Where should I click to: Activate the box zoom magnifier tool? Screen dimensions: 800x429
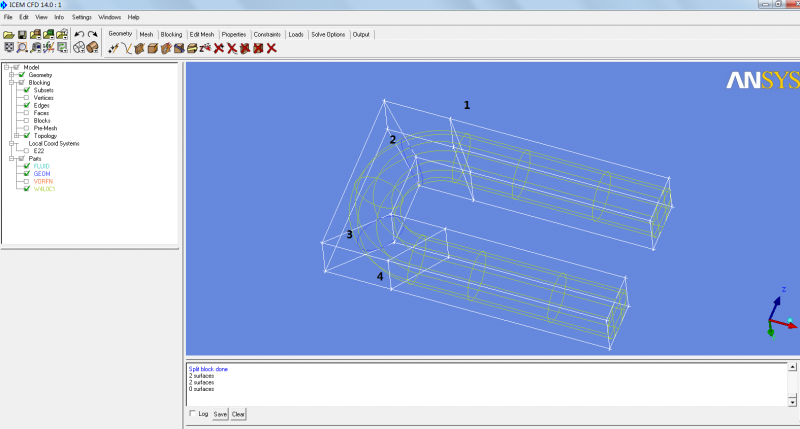[22, 47]
